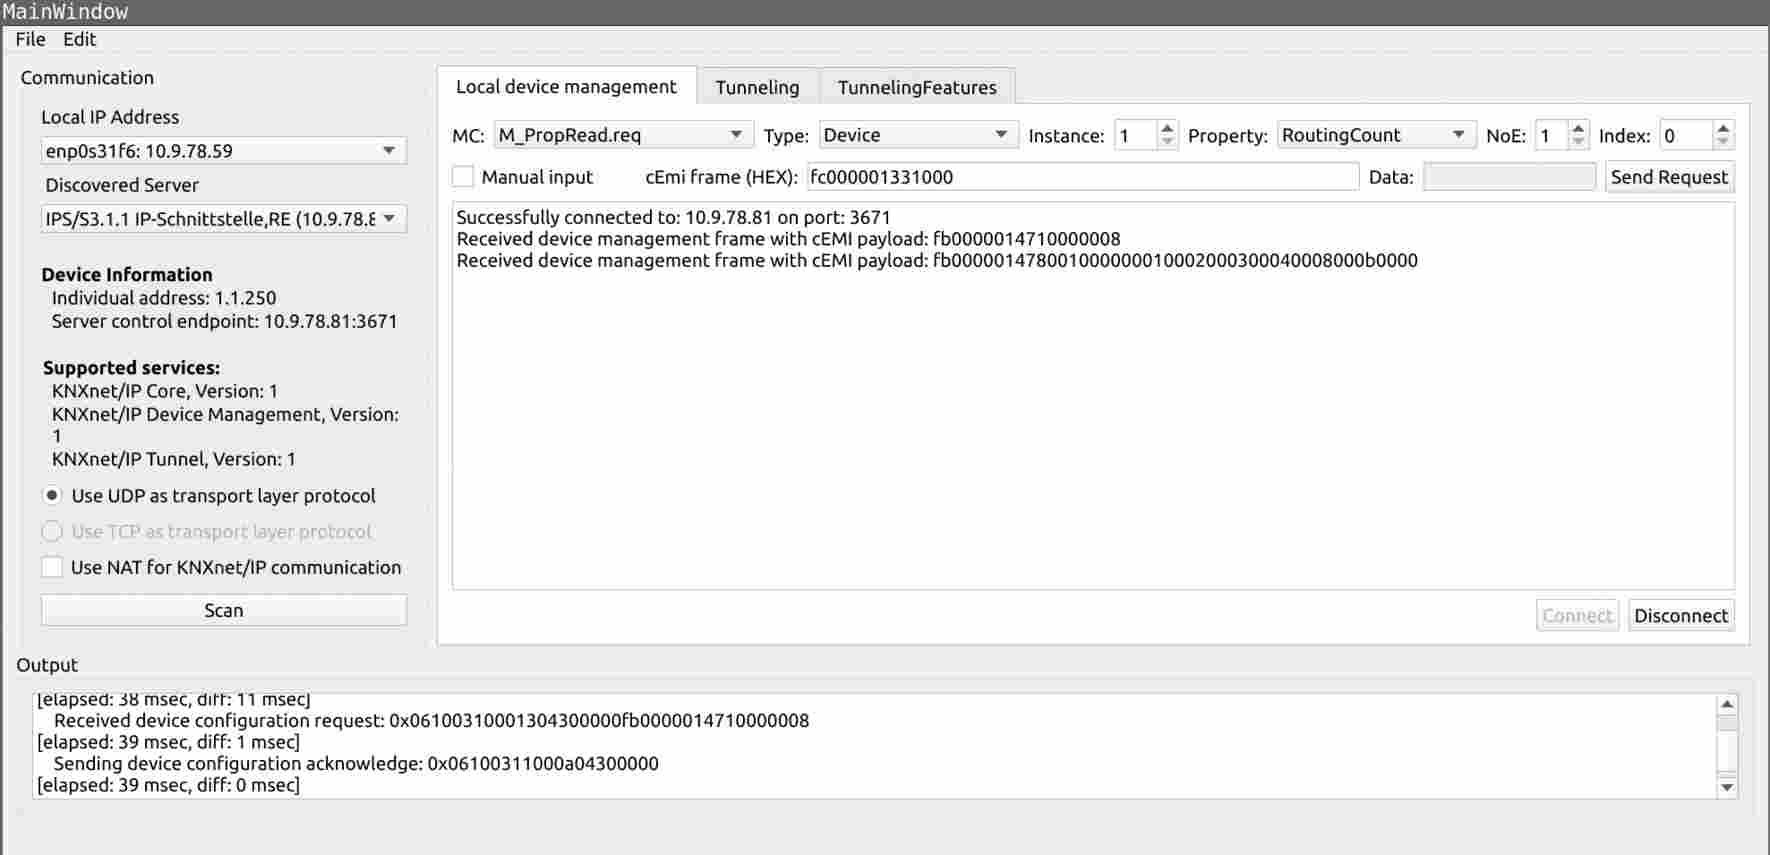Increase the NoE value with up arrow
1770x855 pixels.
coord(1578,128)
